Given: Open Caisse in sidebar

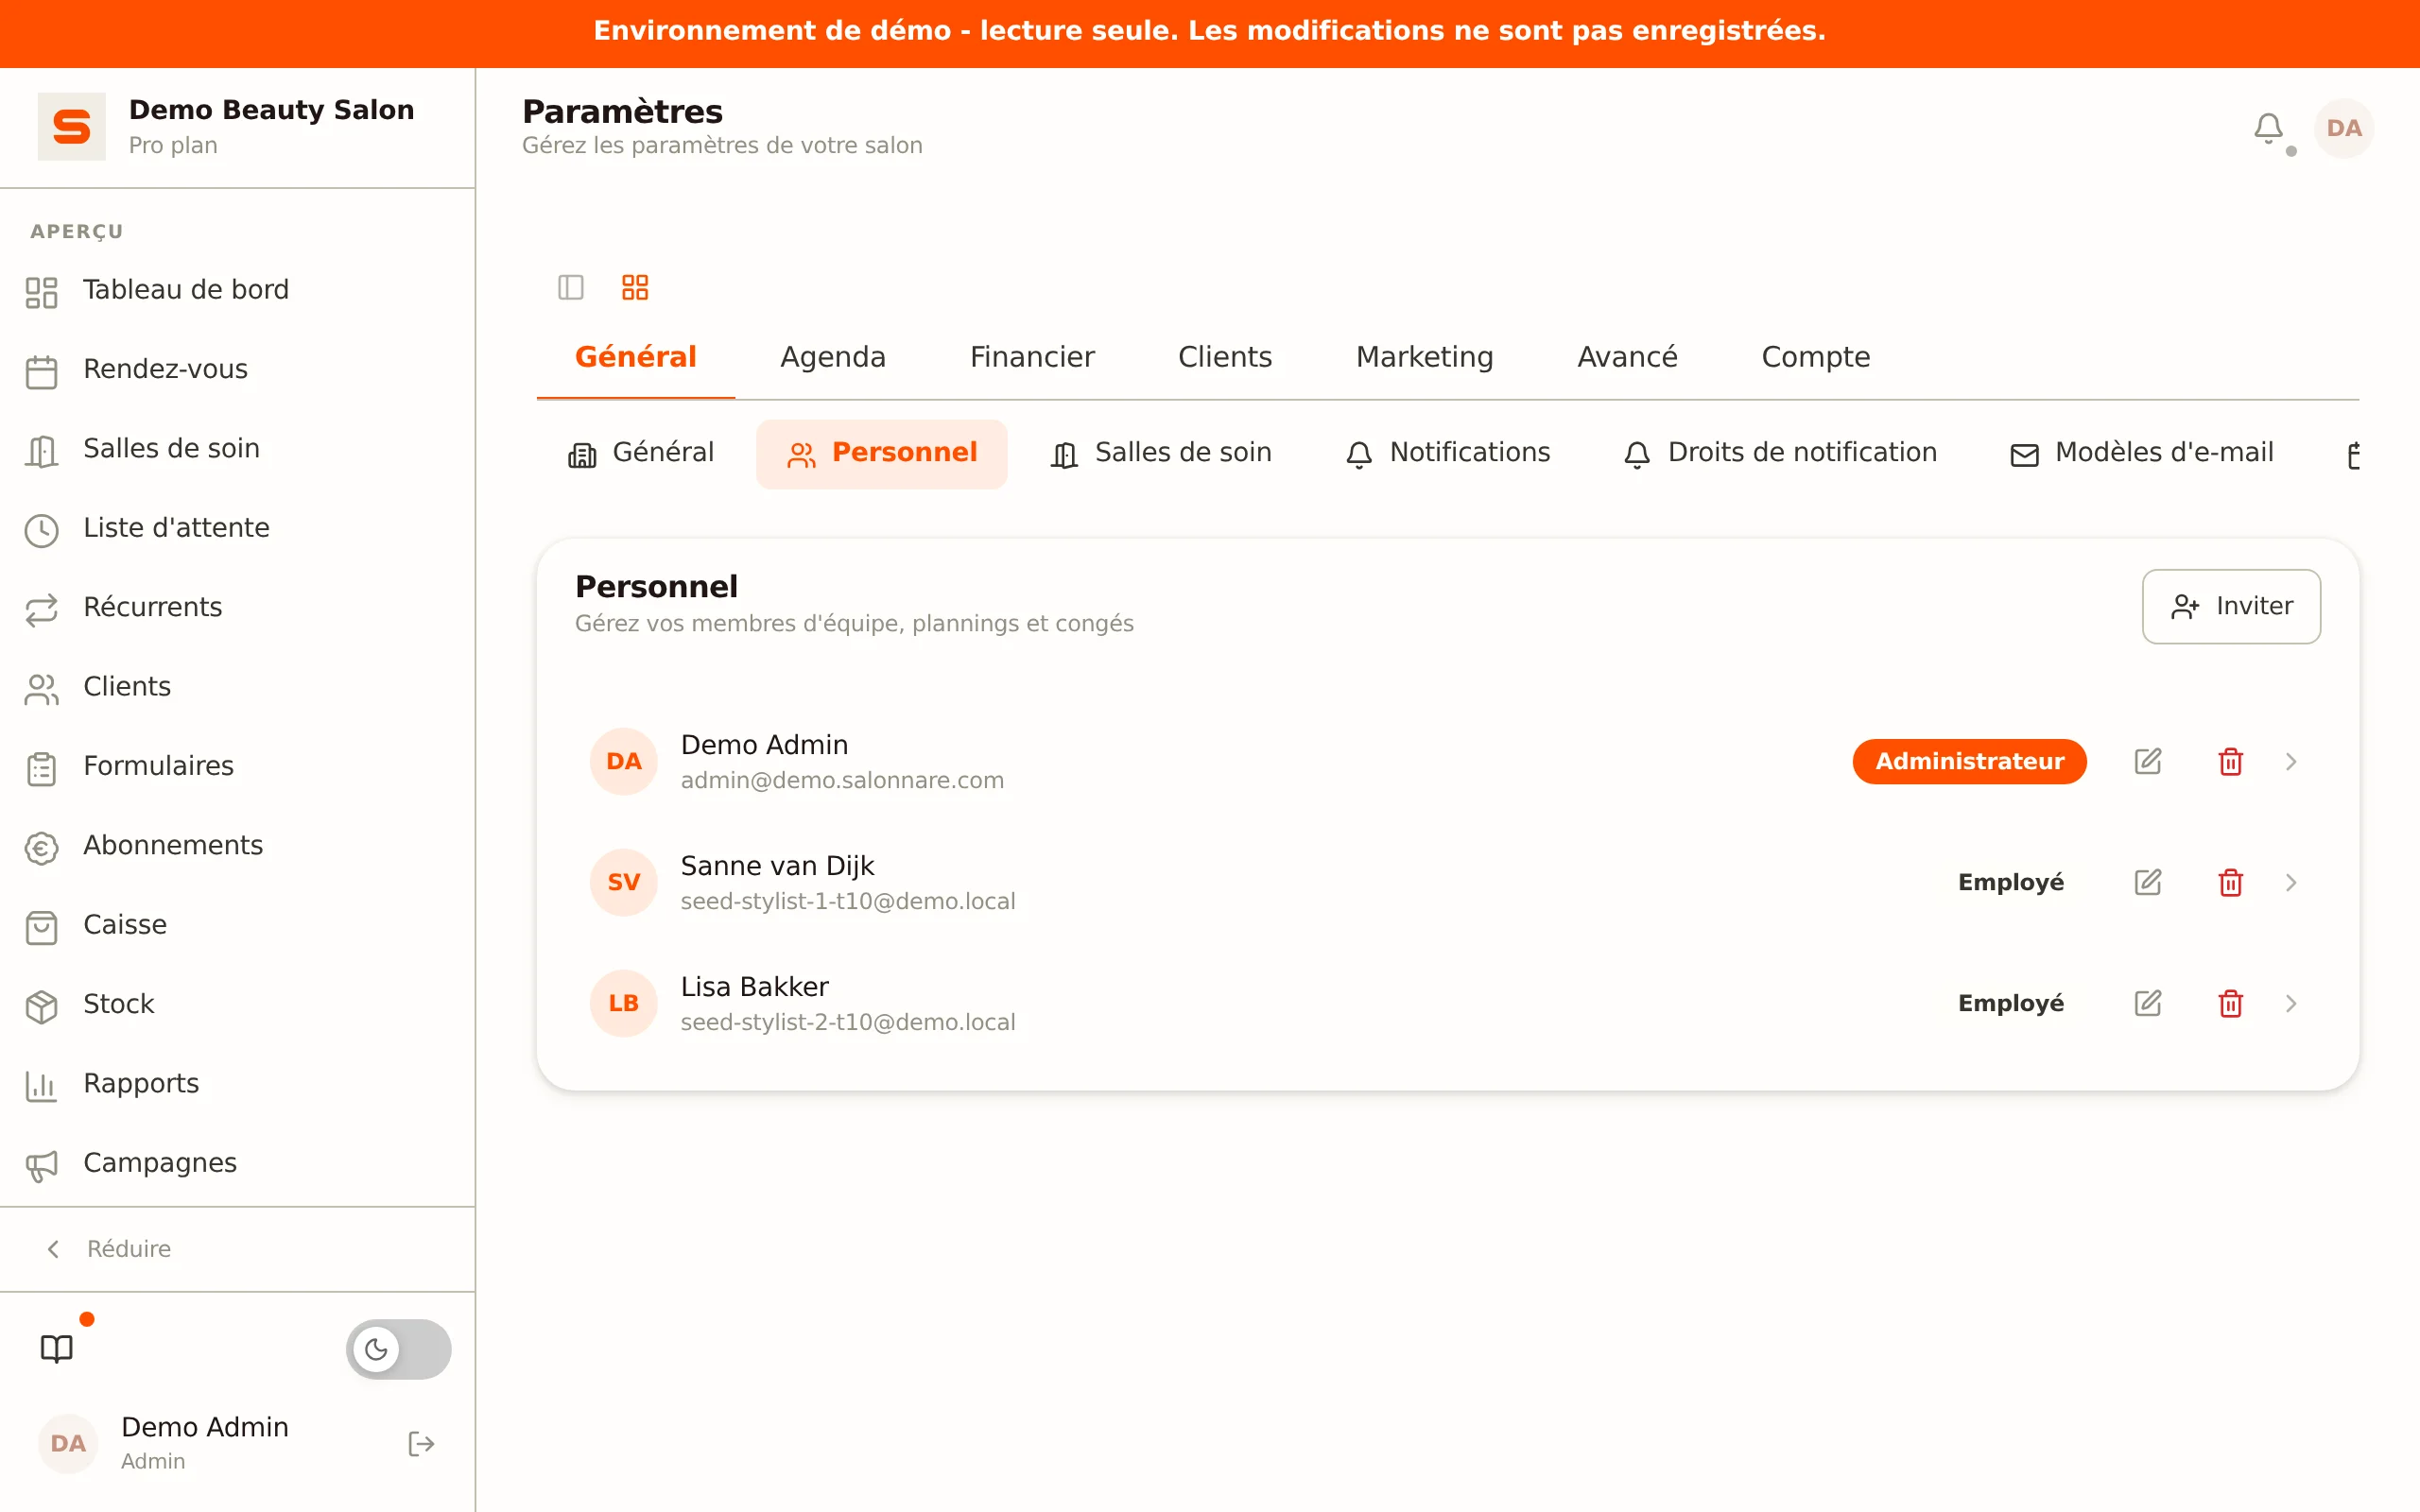Looking at the screenshot, I should tap(237, 925).
